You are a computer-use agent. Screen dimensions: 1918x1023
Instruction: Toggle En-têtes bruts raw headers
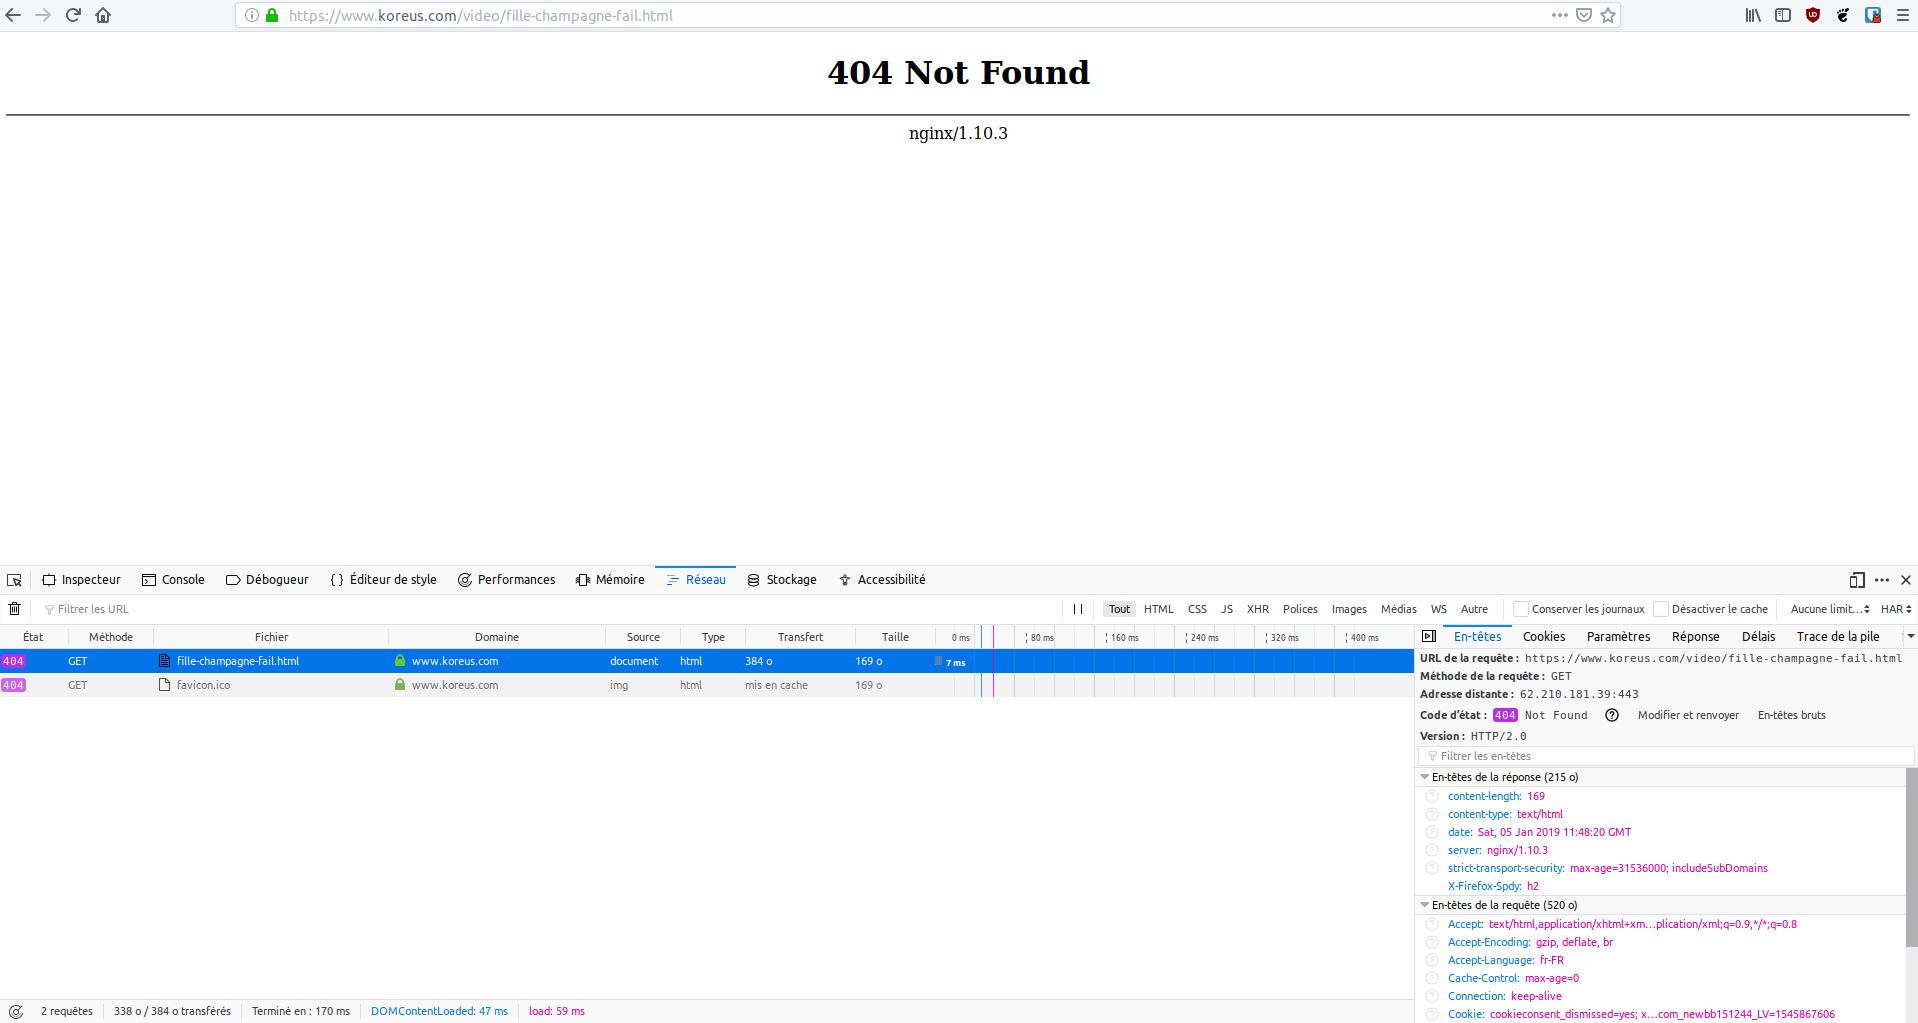(1791, 715)
